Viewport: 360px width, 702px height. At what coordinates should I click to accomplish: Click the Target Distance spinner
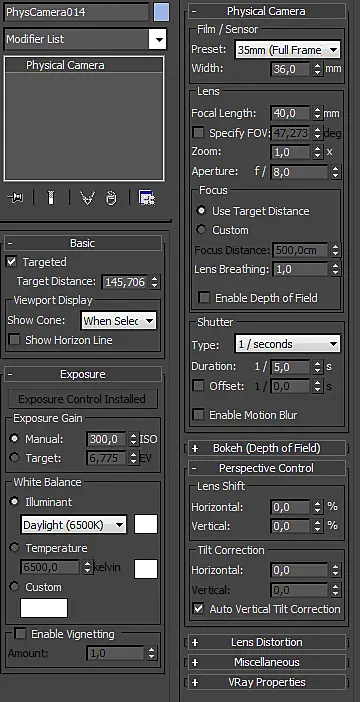(x=154, y=282)
